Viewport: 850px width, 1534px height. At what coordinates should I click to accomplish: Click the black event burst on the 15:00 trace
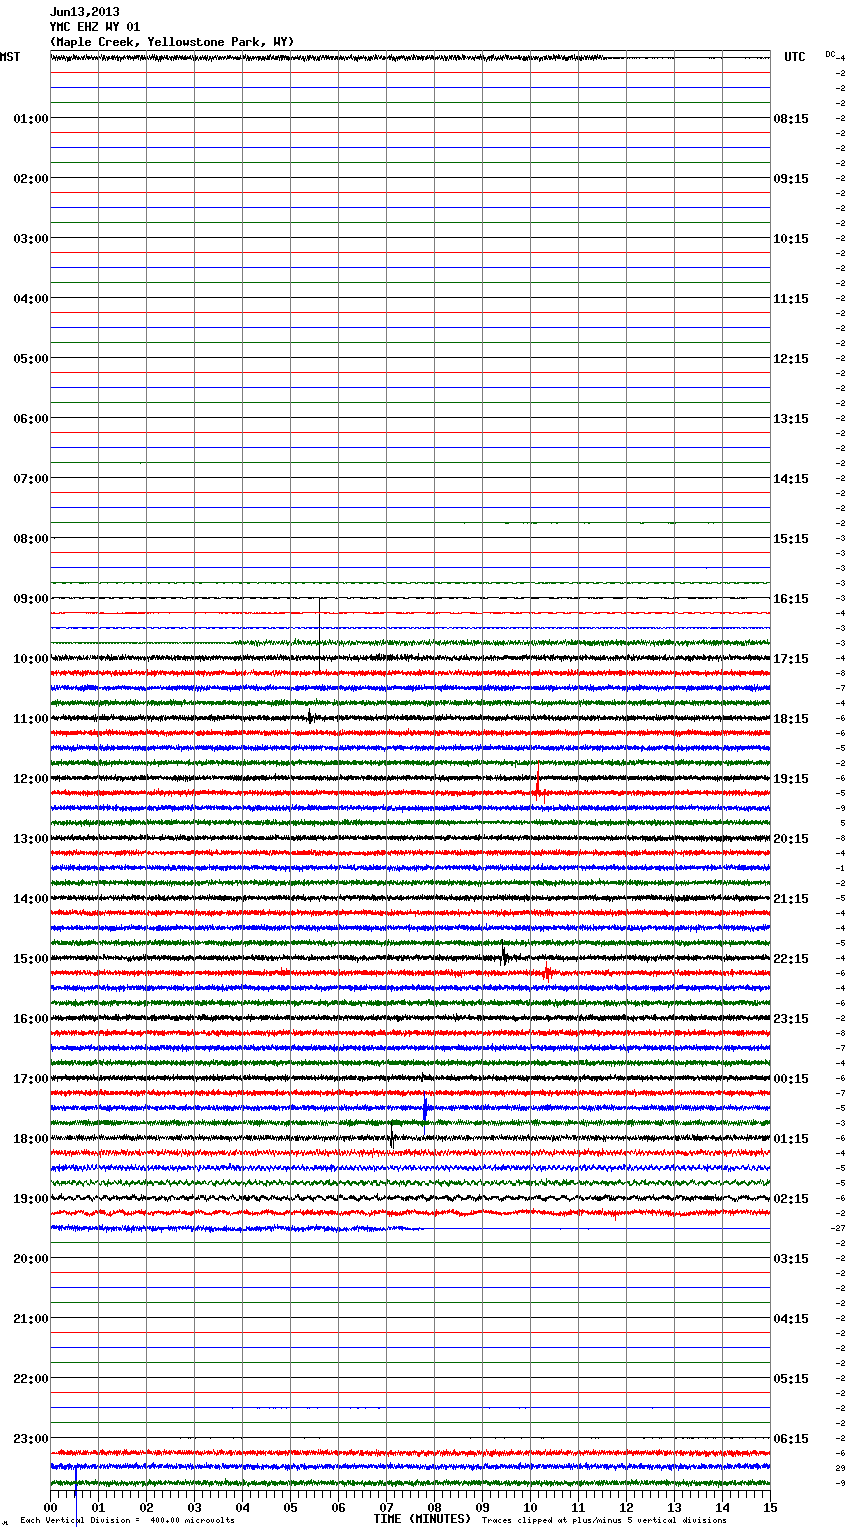[505, 956]
